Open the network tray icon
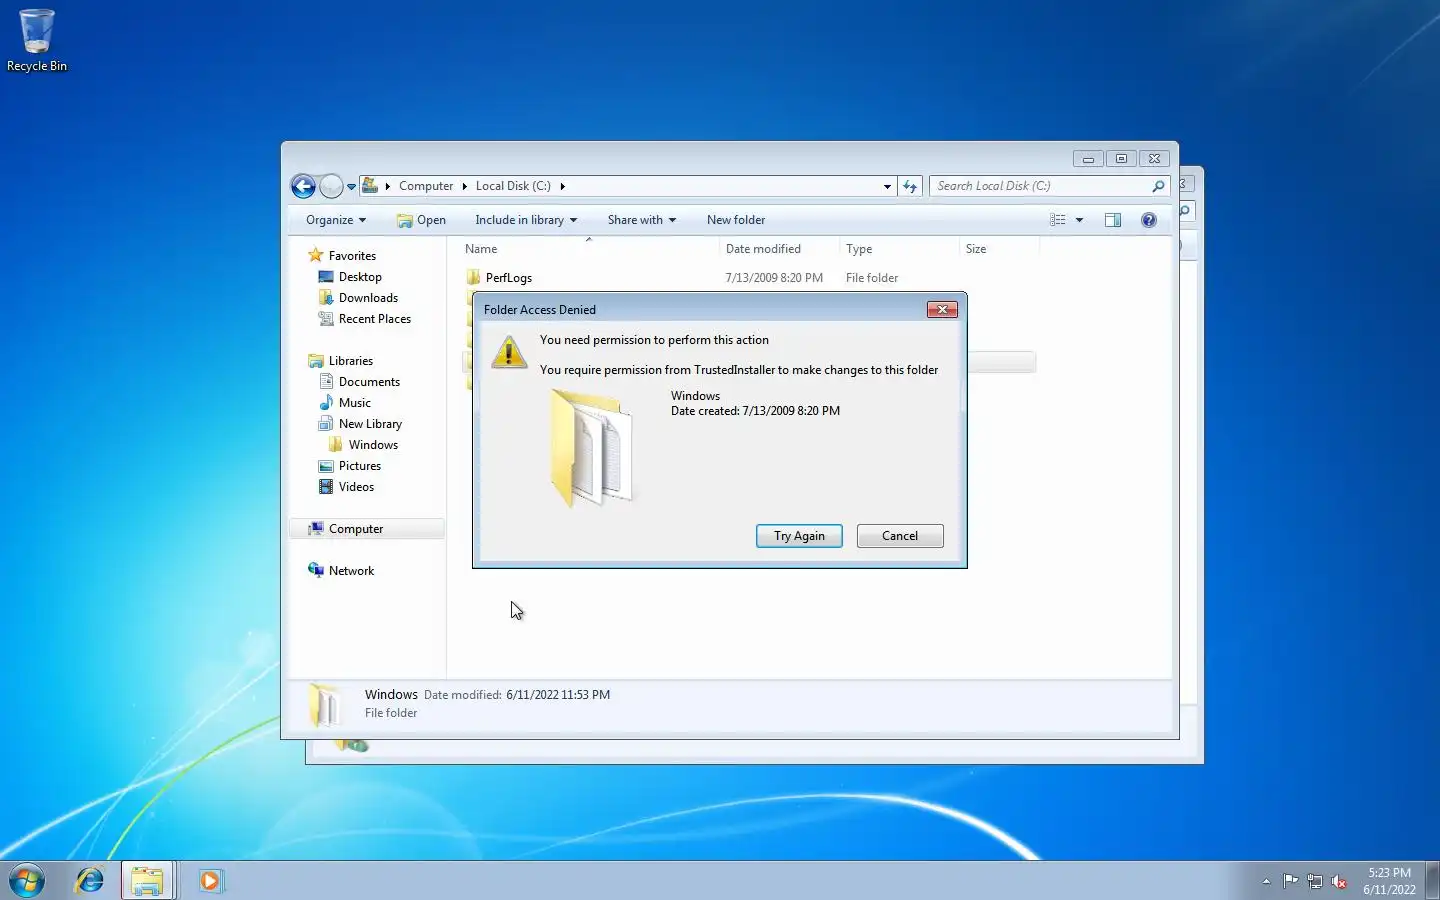1440x900 pixels. coord(1314,881)
